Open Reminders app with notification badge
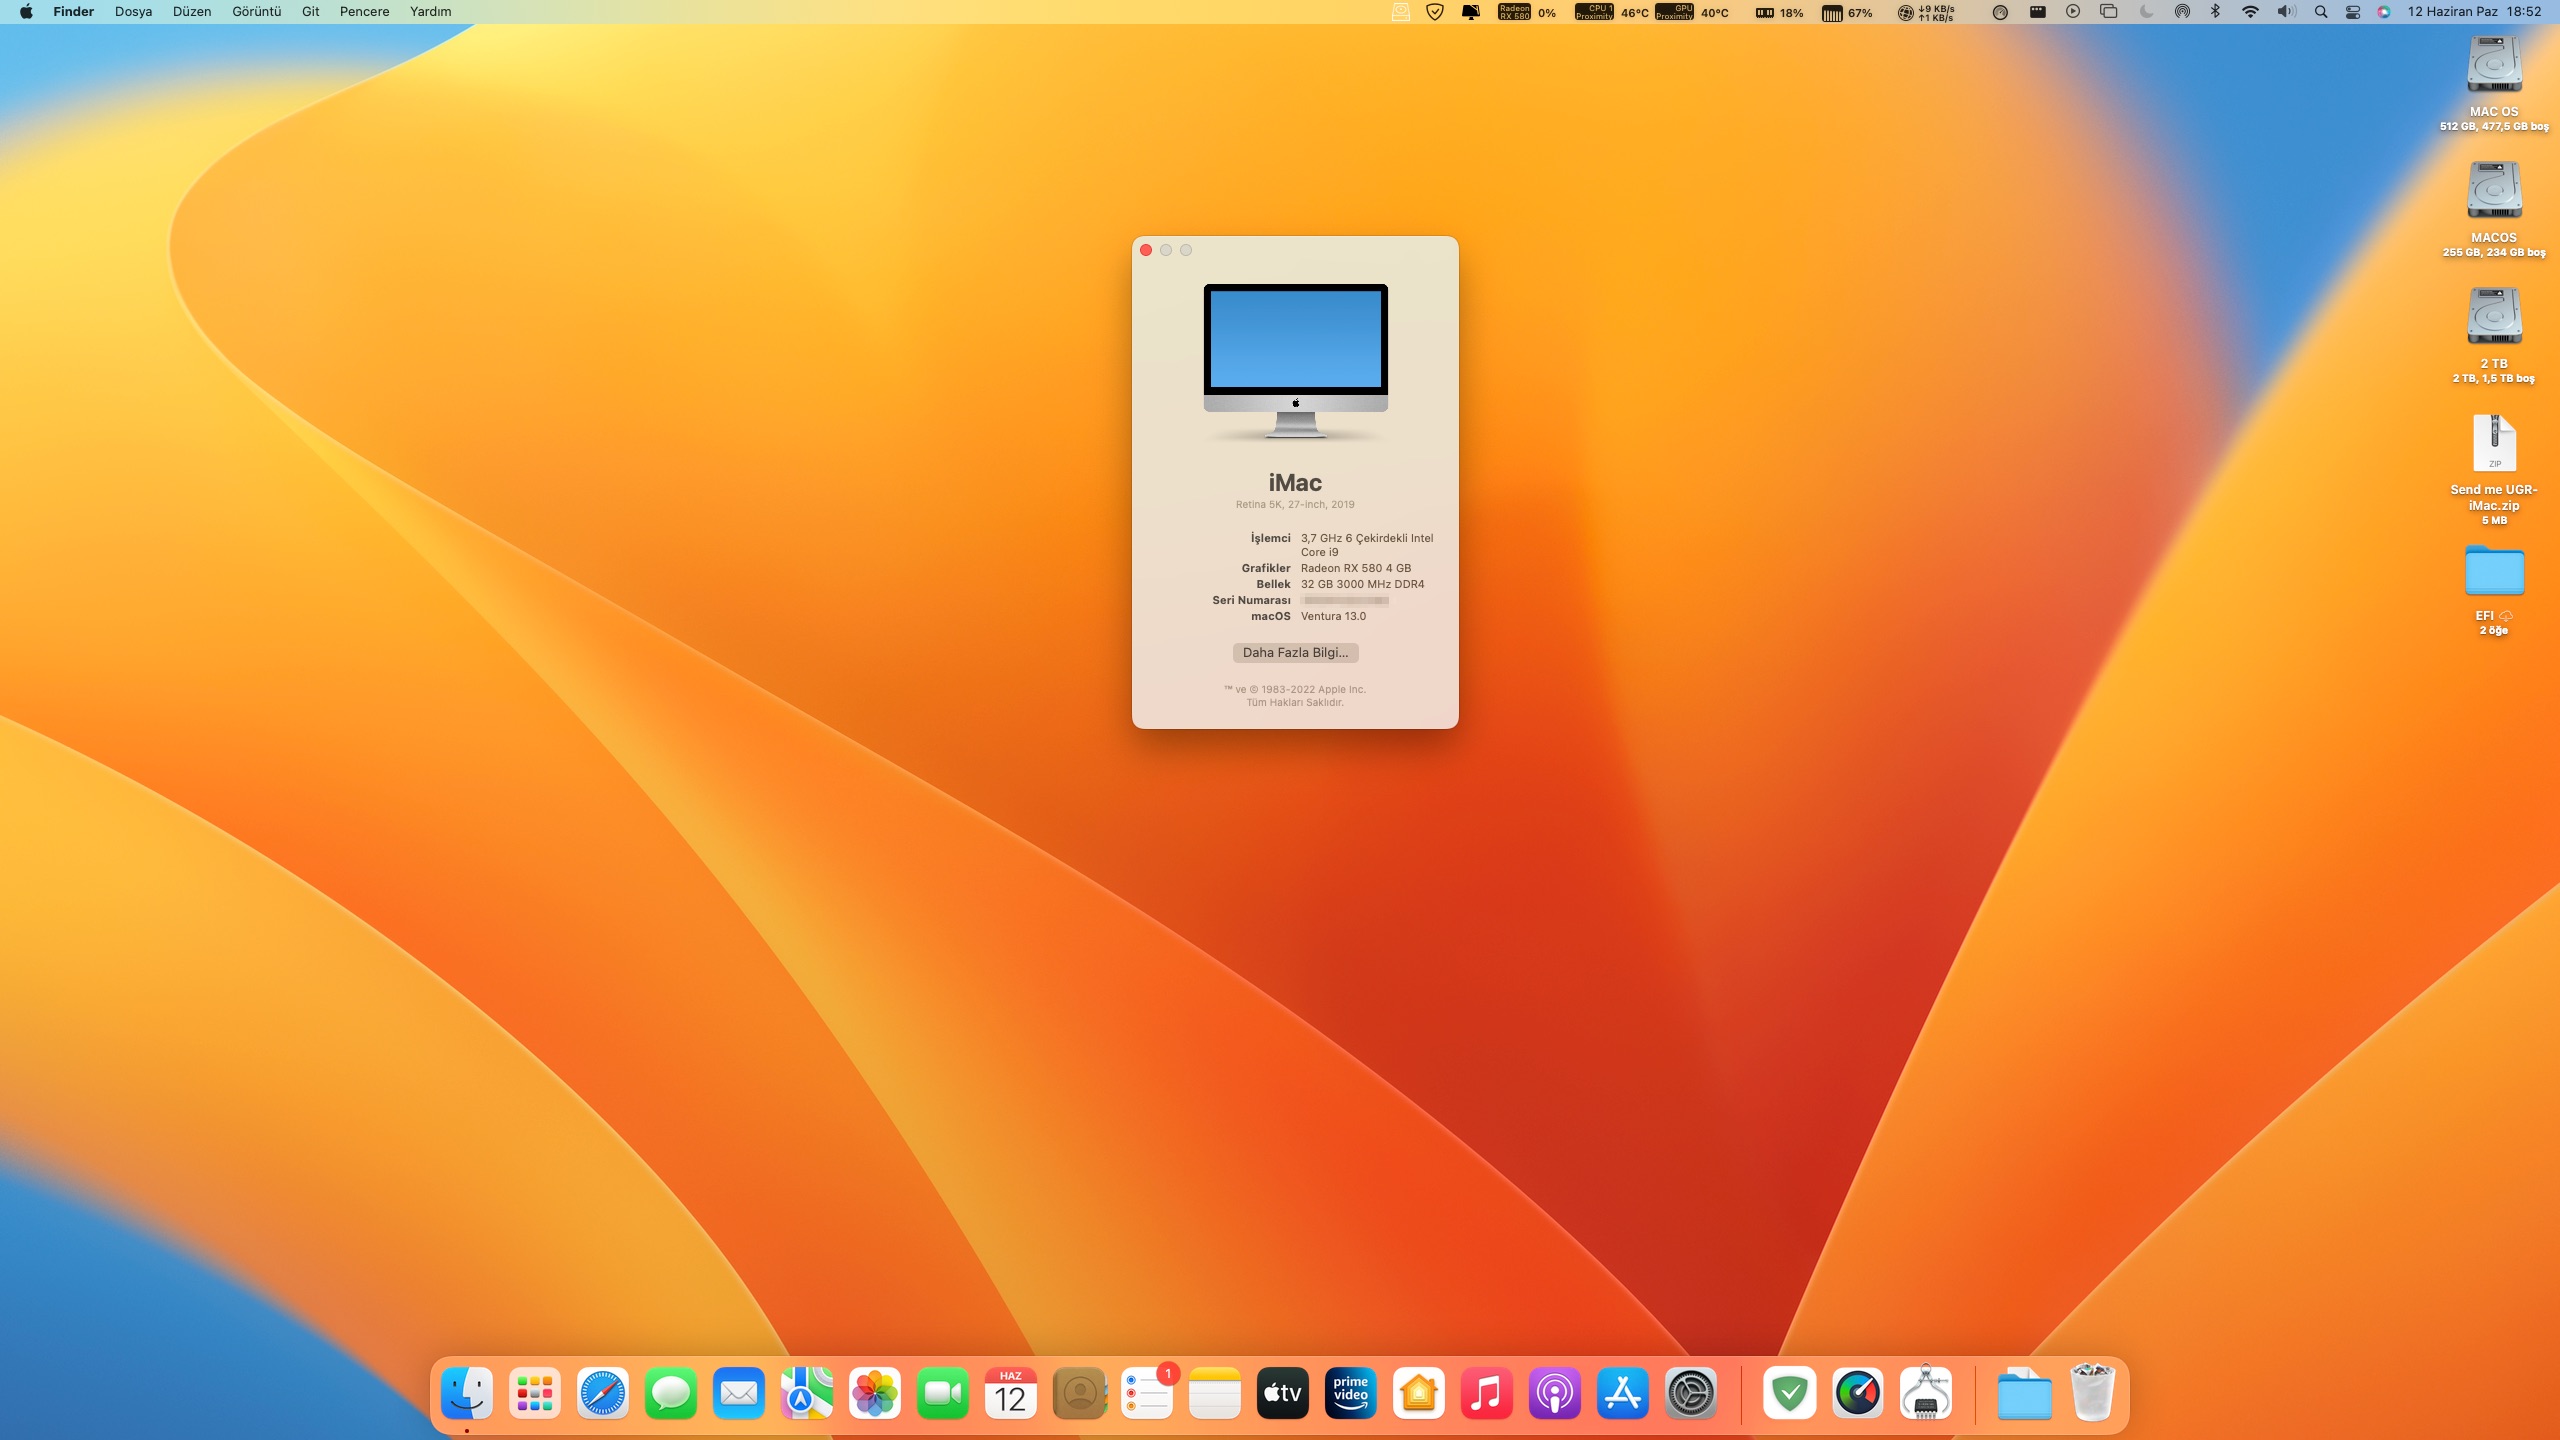Viewport: 2560px width, 1440px height. (x=1147, y=1393)
